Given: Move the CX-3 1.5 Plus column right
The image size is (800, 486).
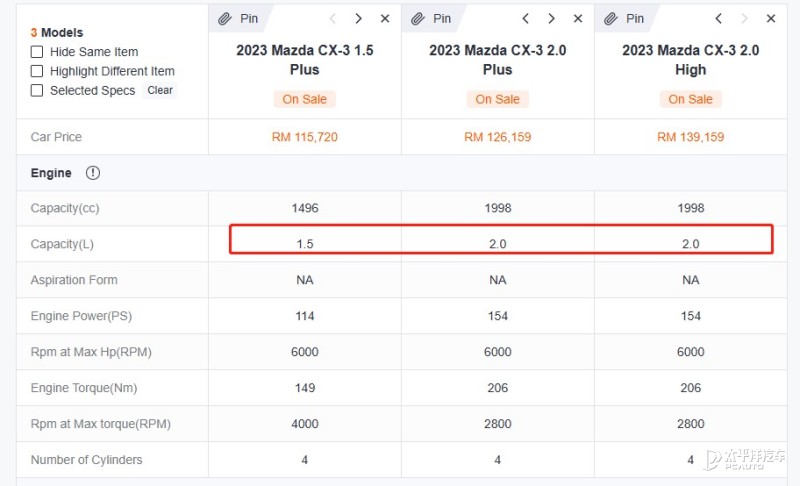Looking at the screenshot, I should tap(358, 19).
